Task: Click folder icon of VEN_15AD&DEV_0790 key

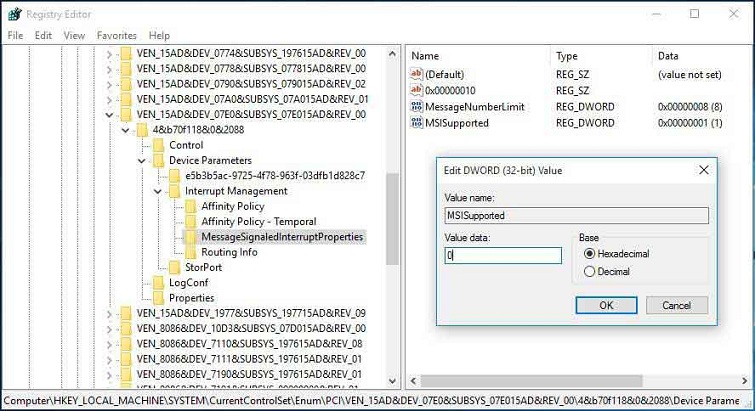Action: coord(126,84)
